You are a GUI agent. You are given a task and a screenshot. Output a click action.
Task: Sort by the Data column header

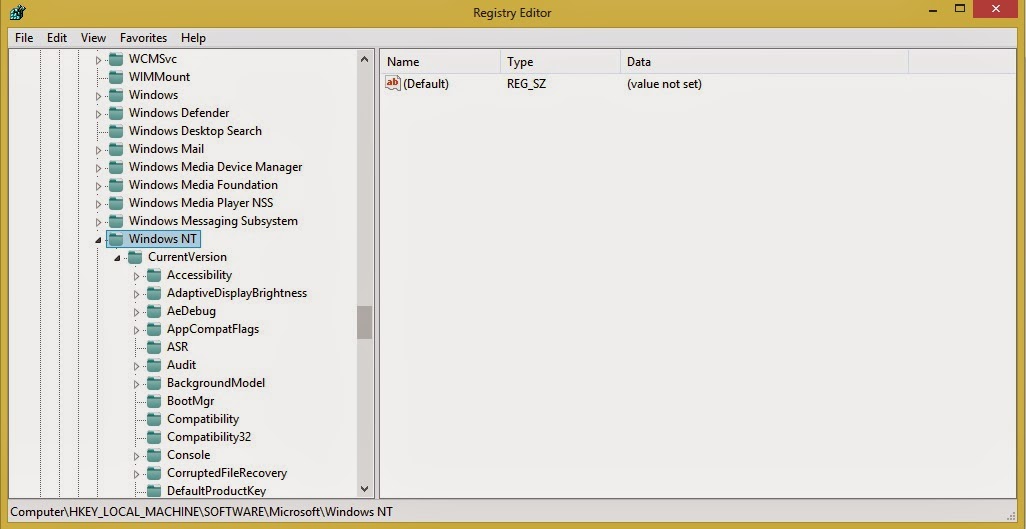pyautogui.click(x=764, y=62)
